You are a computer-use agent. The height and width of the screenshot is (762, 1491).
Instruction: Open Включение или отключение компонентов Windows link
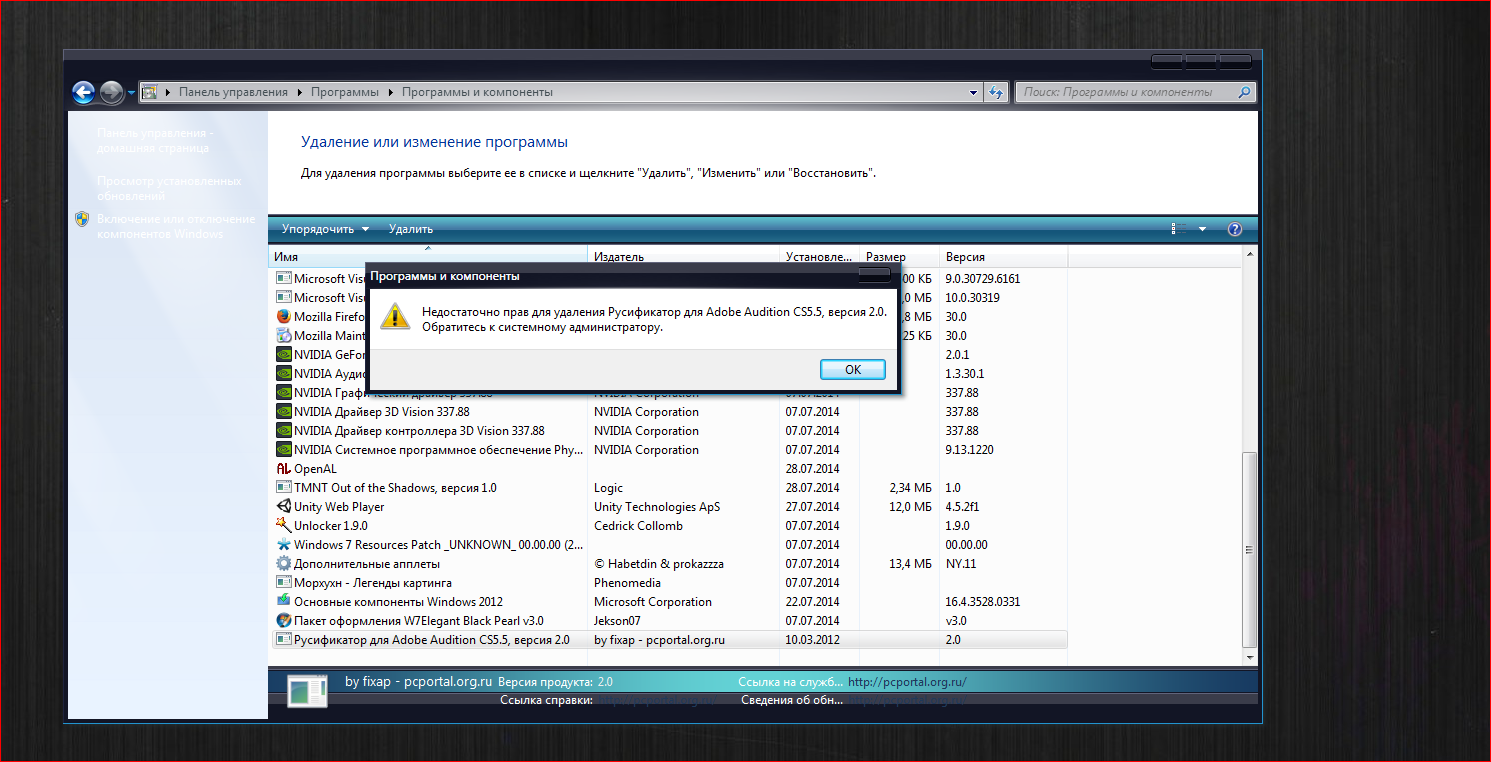click(x=175, y=226)
